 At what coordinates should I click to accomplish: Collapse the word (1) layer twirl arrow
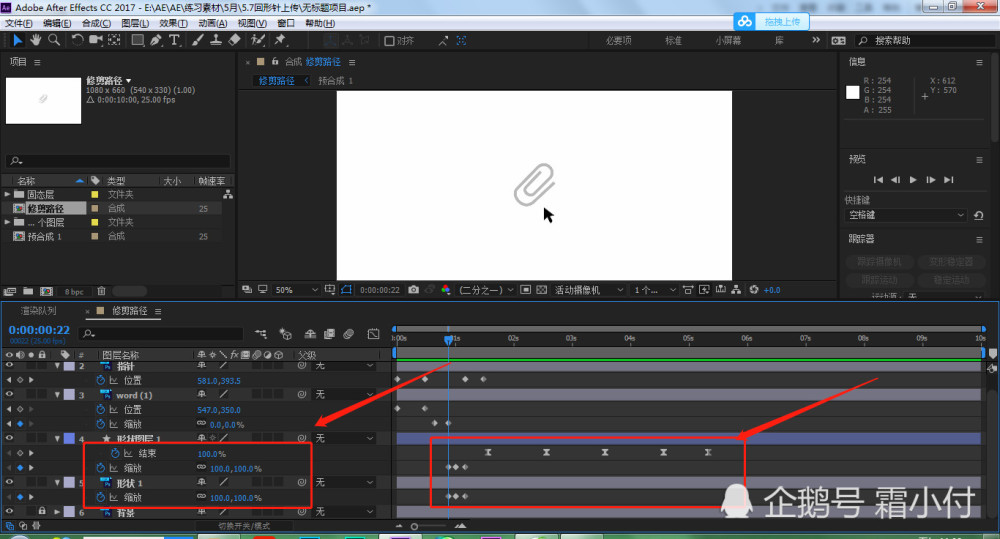coord(57,395)
